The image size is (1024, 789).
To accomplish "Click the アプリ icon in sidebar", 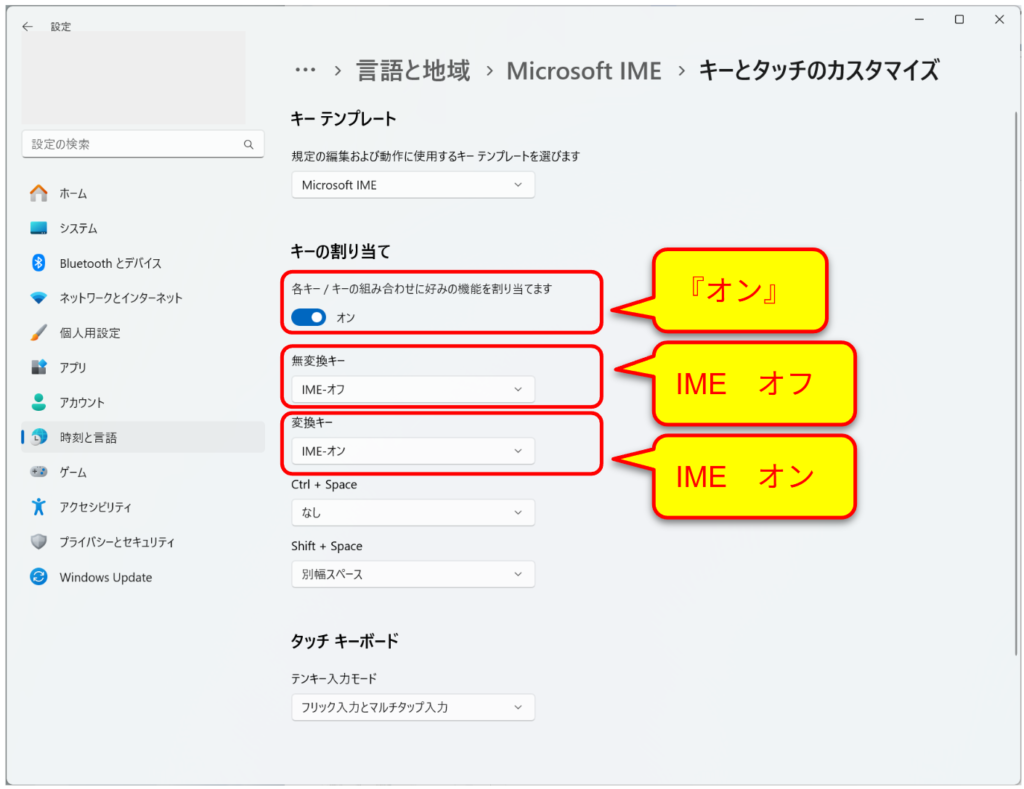I will click(x=39, y=367).
